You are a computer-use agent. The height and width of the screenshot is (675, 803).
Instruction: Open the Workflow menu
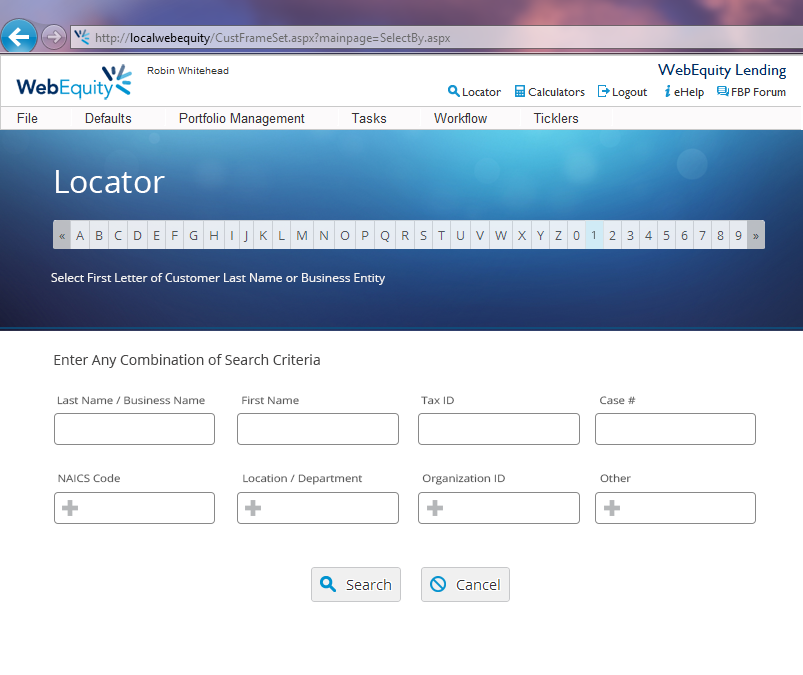pyautogui.click(x=460, y=118)
